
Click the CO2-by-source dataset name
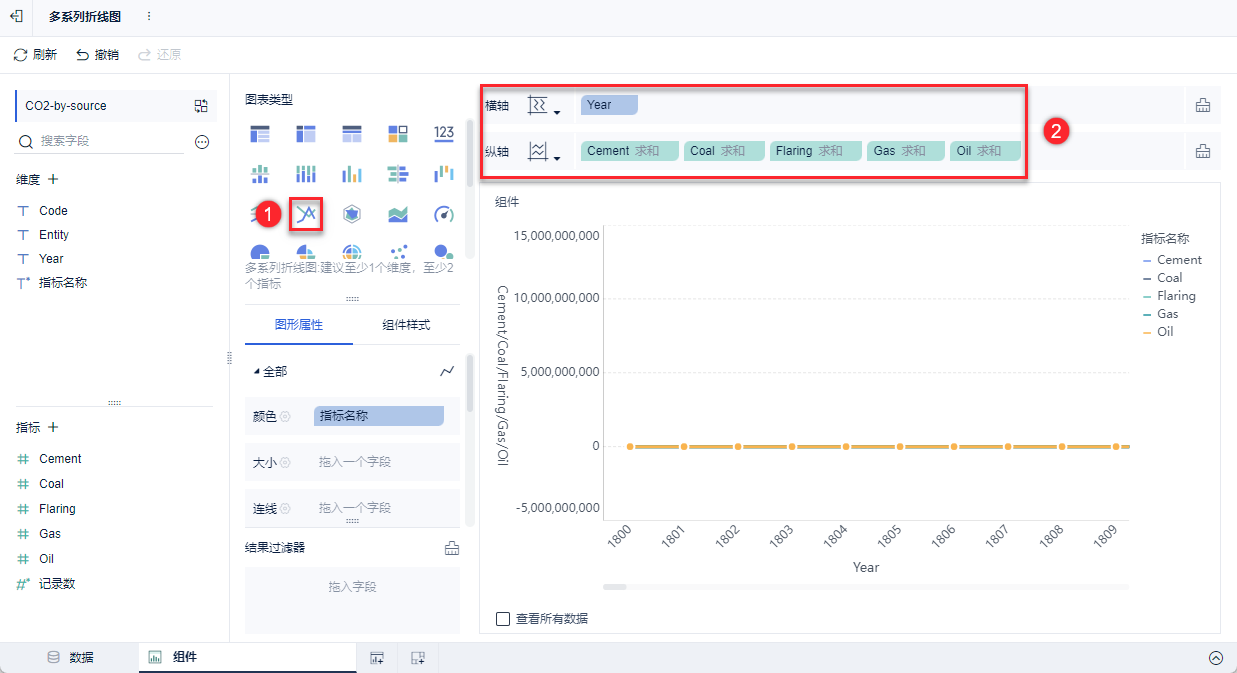(x=66, y=106)
